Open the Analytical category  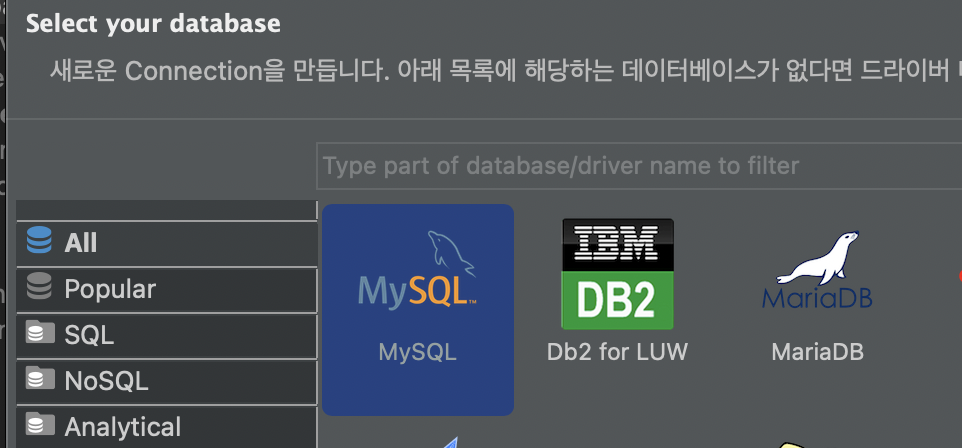166,427
